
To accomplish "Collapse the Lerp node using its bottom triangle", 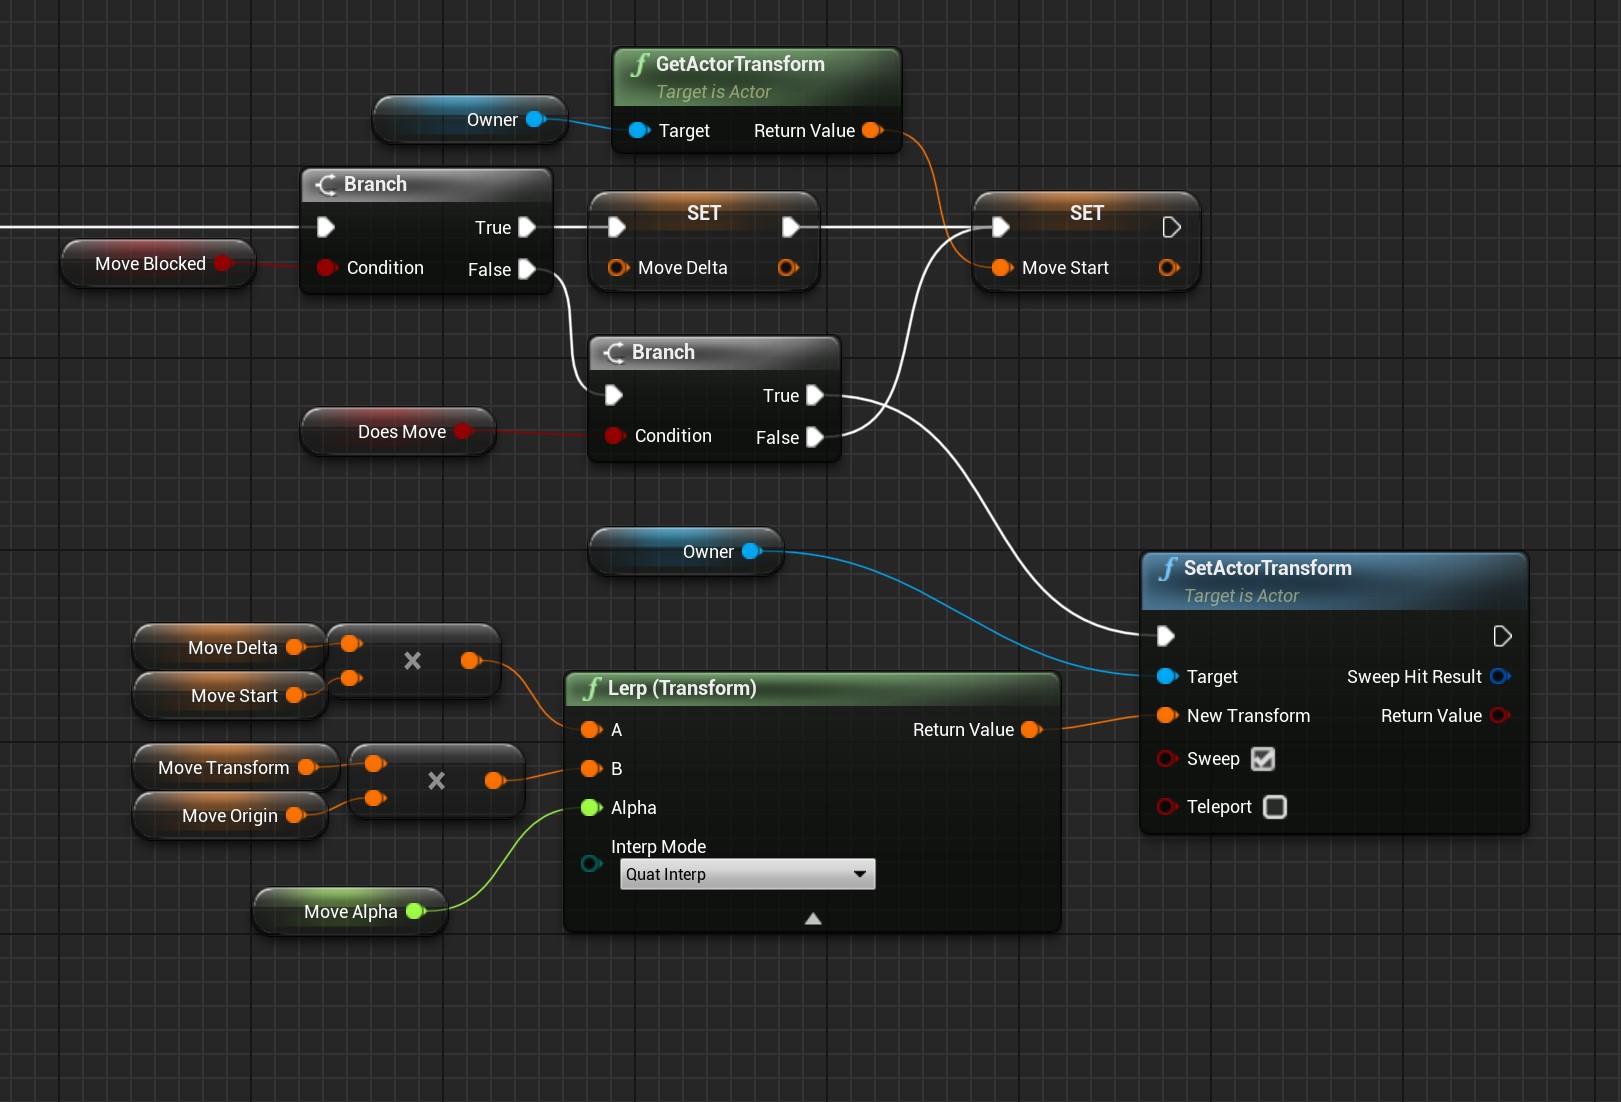I will click(x=812, y=917).
